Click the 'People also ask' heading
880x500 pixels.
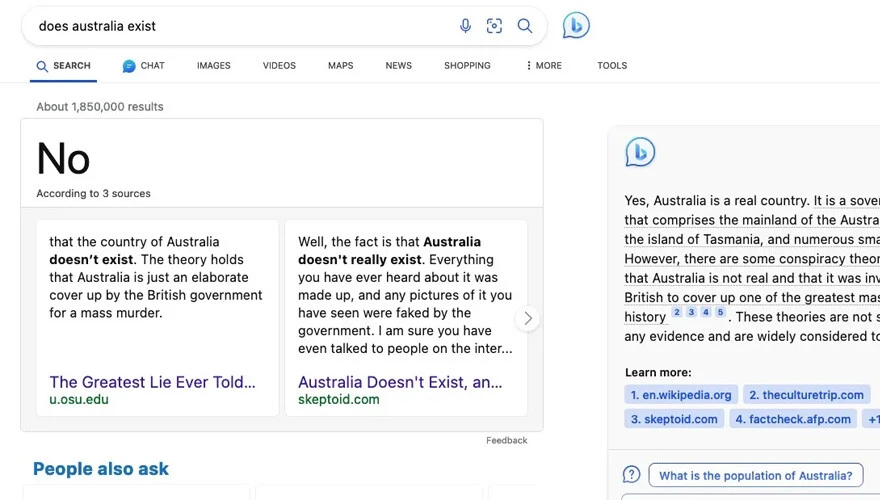101,469
